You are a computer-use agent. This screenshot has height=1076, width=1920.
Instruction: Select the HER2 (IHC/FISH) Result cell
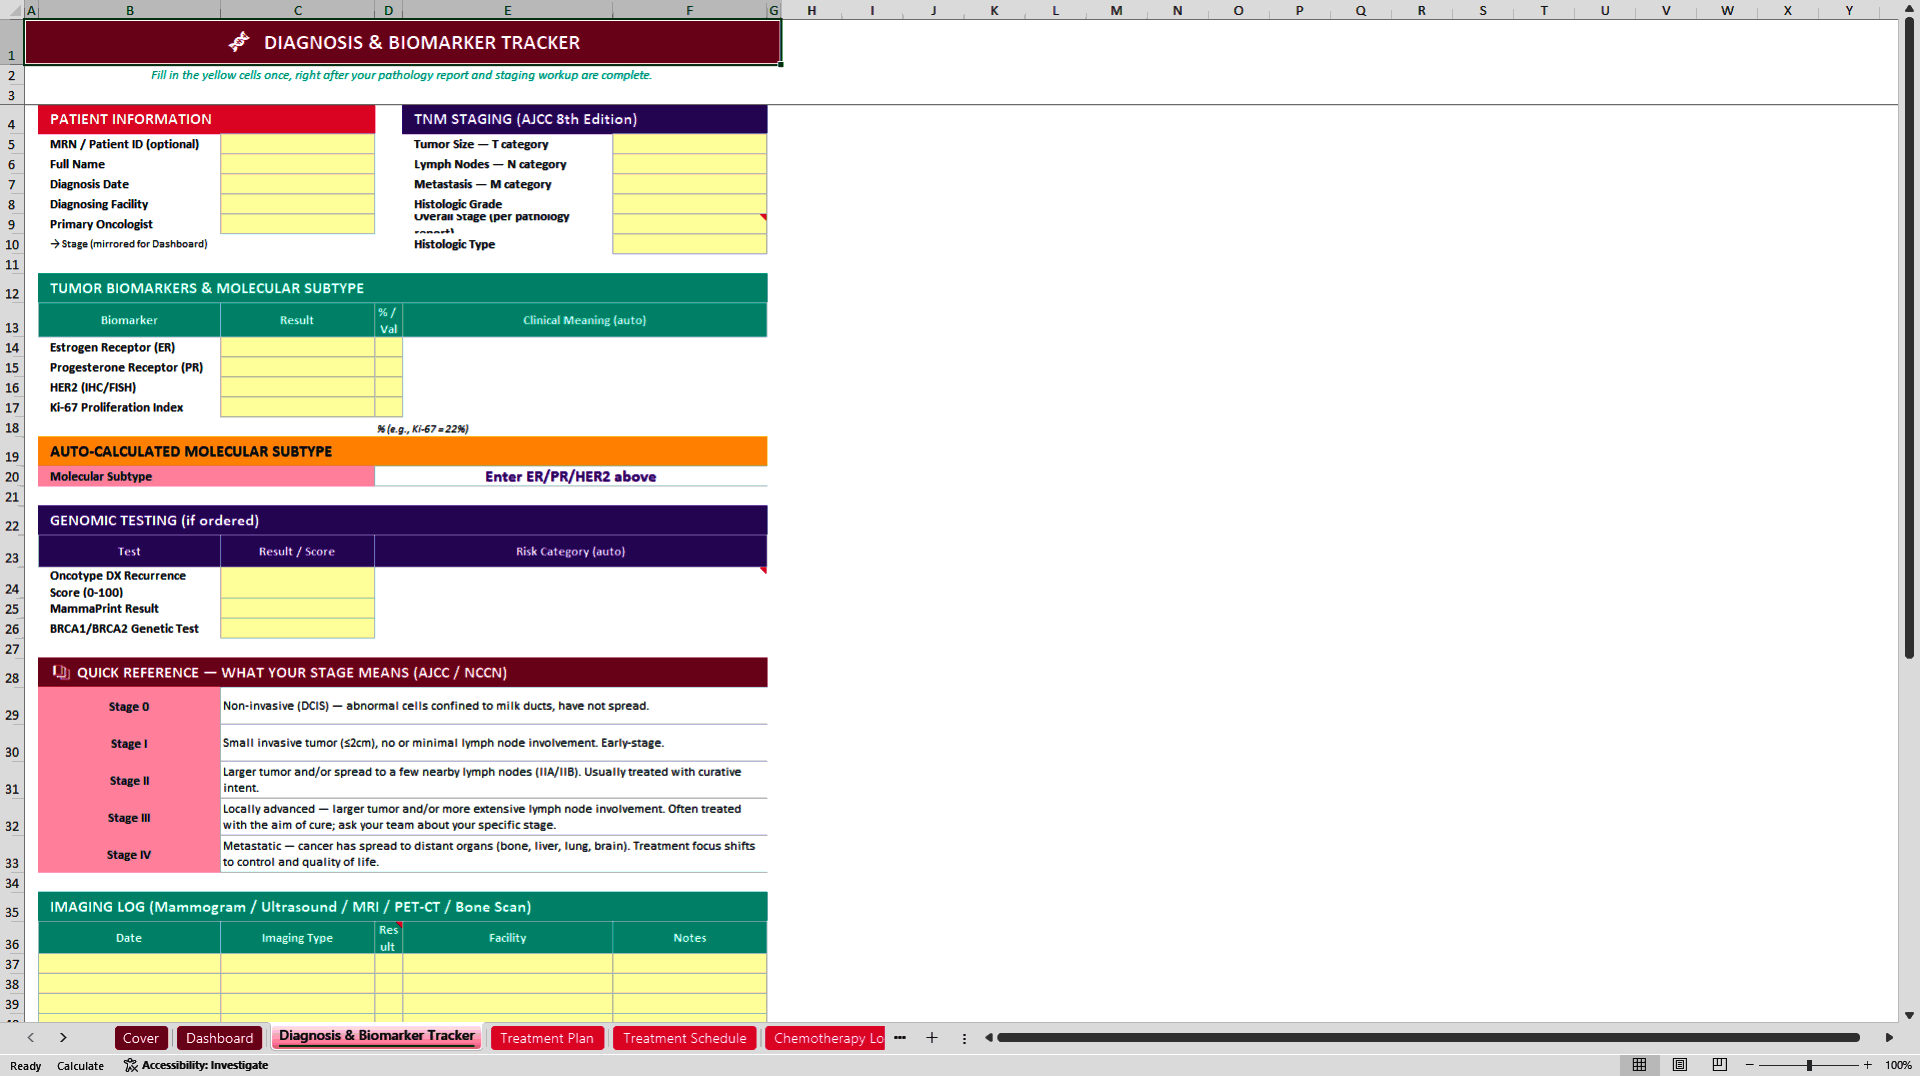tap(297, 387)
